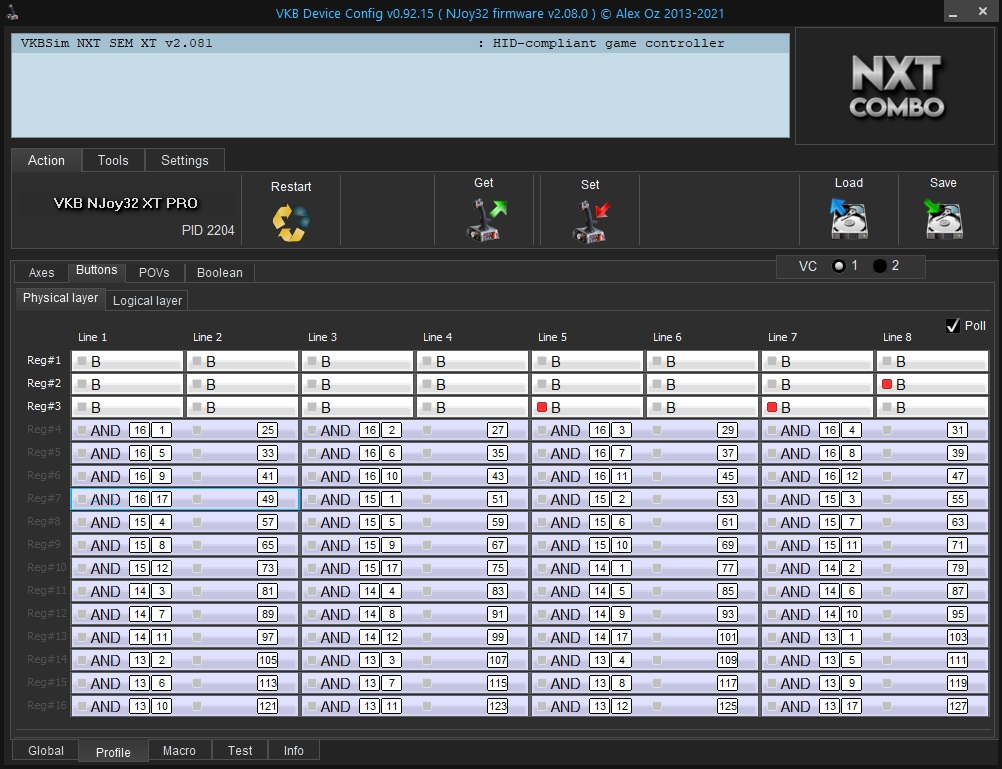The width and height of the screenshot is (1002, 769).
Task: Switch to the POVs tab
Action: [154, 273]
